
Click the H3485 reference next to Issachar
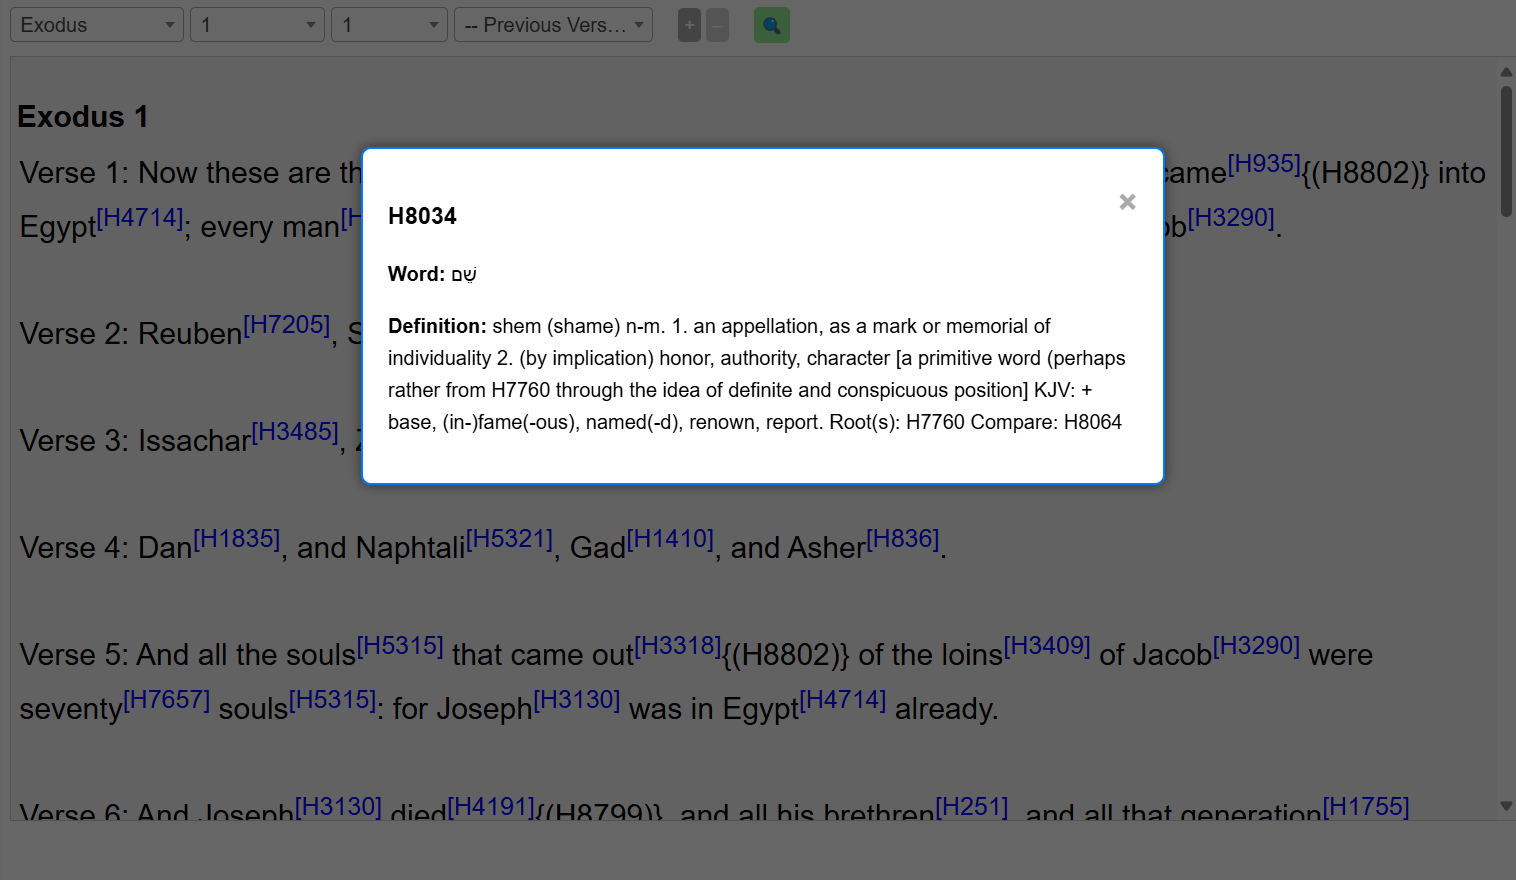click(295, 432)
